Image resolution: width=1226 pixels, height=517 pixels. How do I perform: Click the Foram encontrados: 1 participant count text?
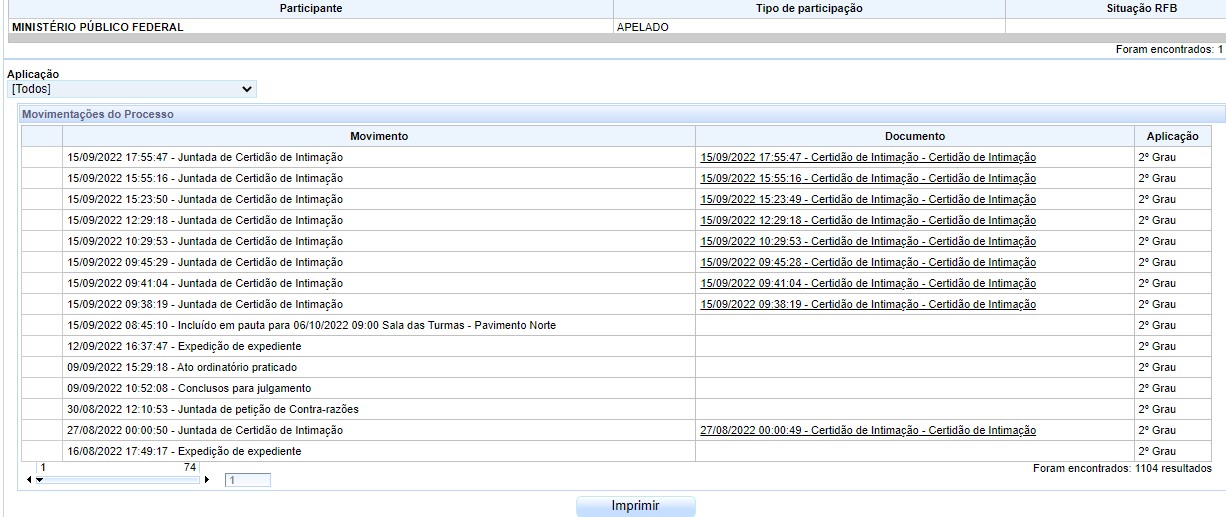(x=1169, y=49)
